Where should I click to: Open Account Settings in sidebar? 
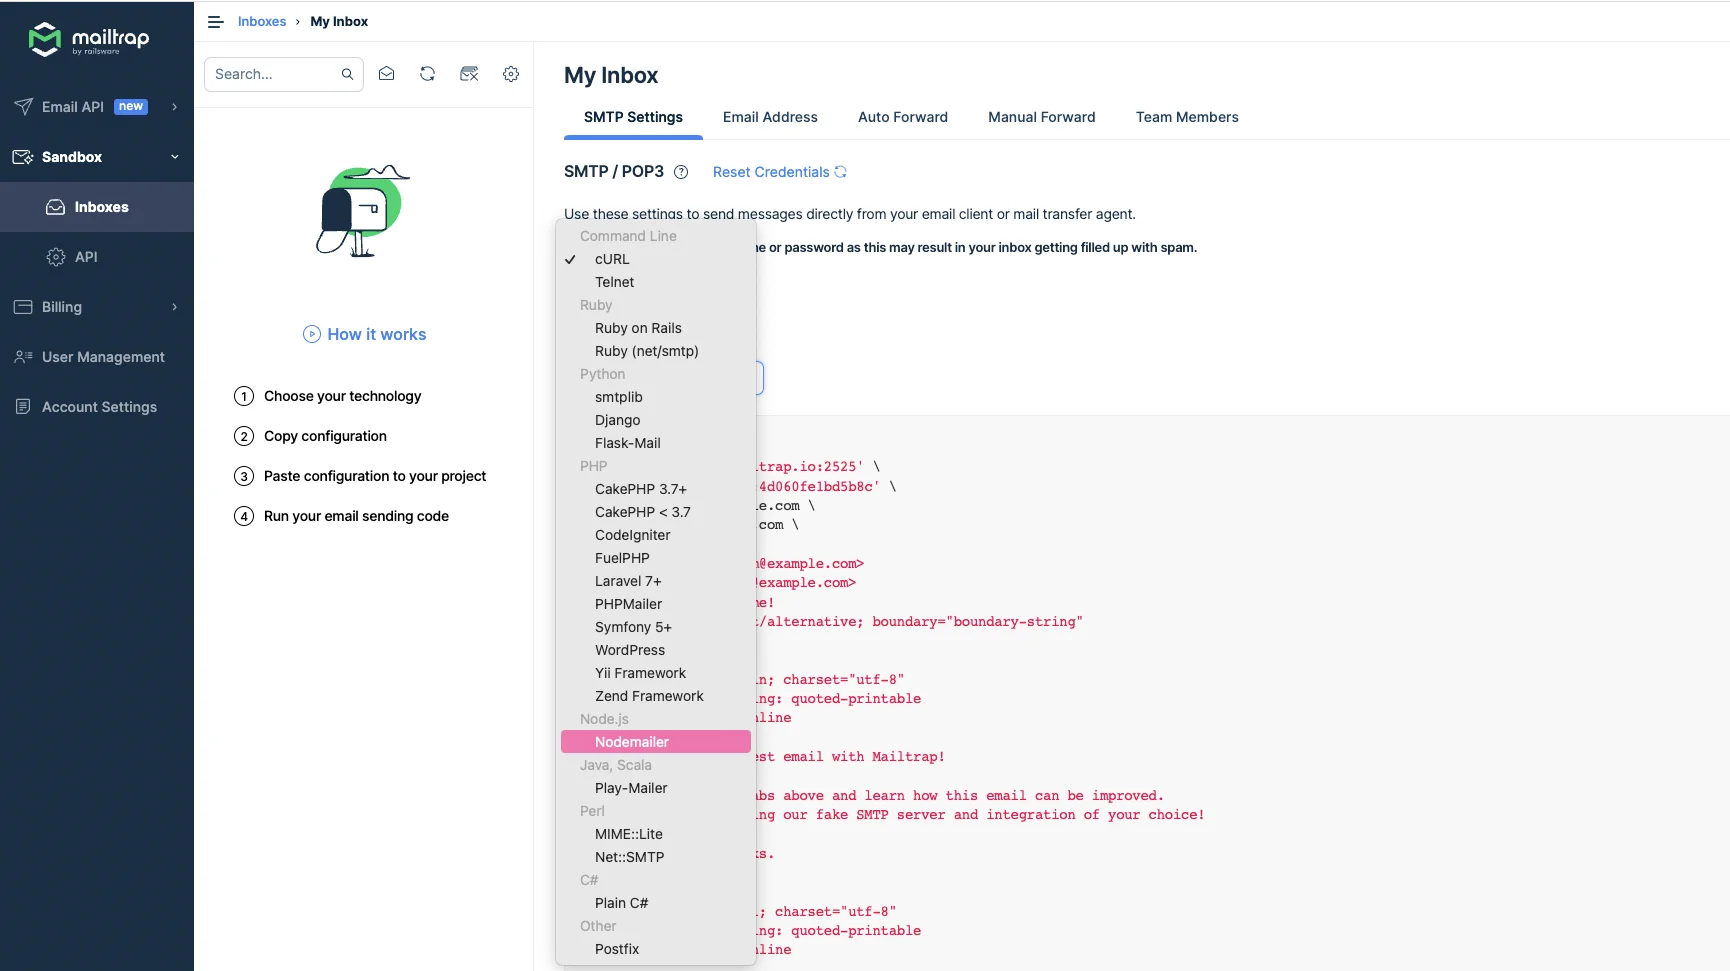click(x=98, y=407)
